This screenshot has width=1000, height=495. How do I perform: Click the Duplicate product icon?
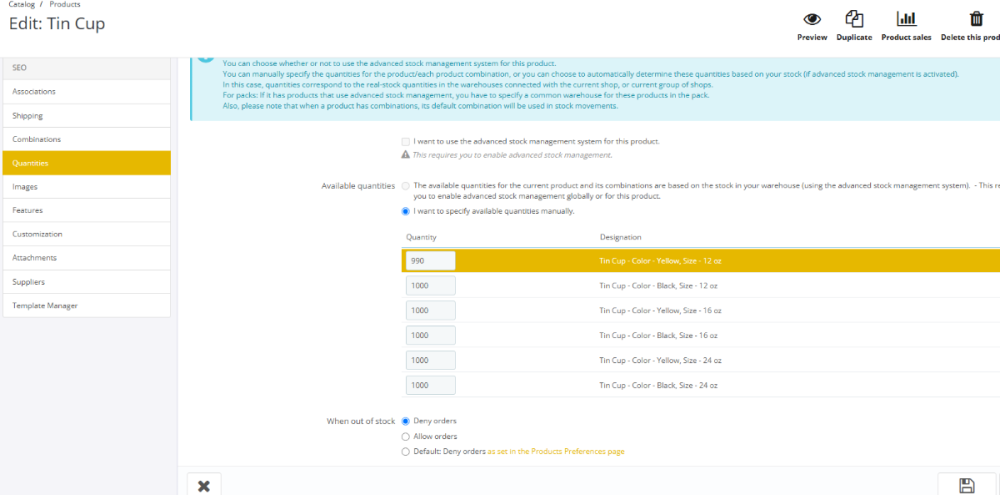[x=854, y=19]
